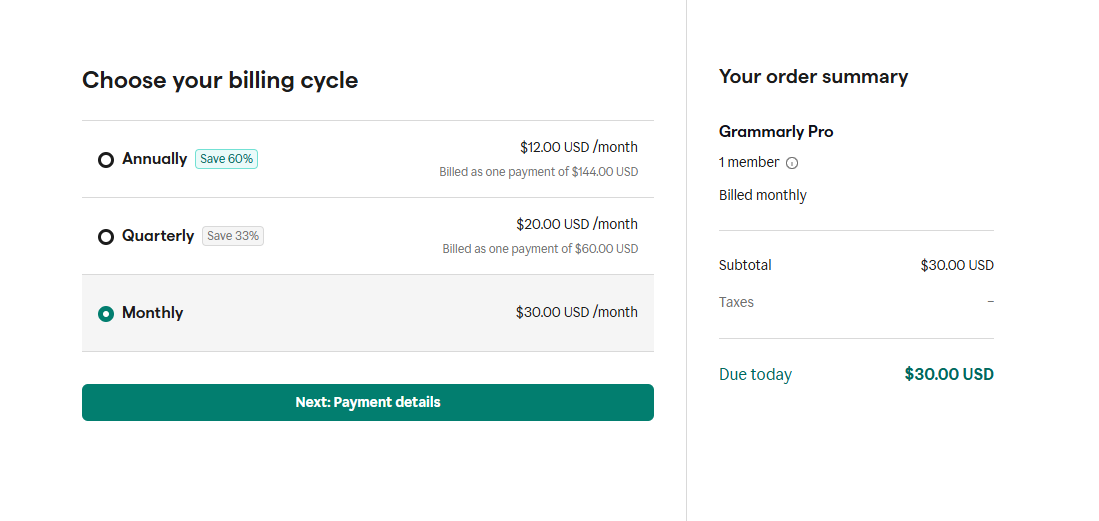Screen dimensions: 1099x521
Task: Click Billed as one payment of $60.00 text
Action: [540, 249]
